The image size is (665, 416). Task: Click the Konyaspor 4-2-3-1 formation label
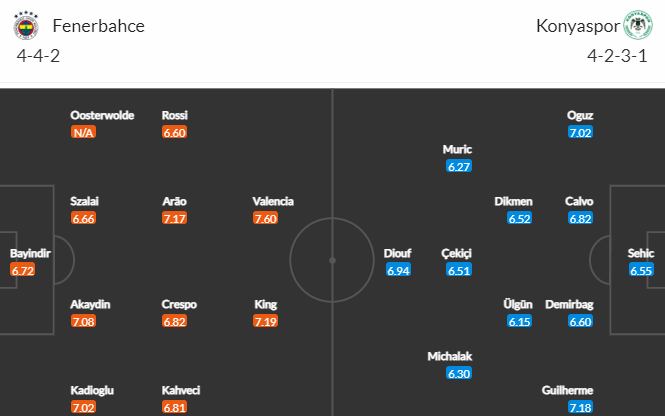coord(617,56)
